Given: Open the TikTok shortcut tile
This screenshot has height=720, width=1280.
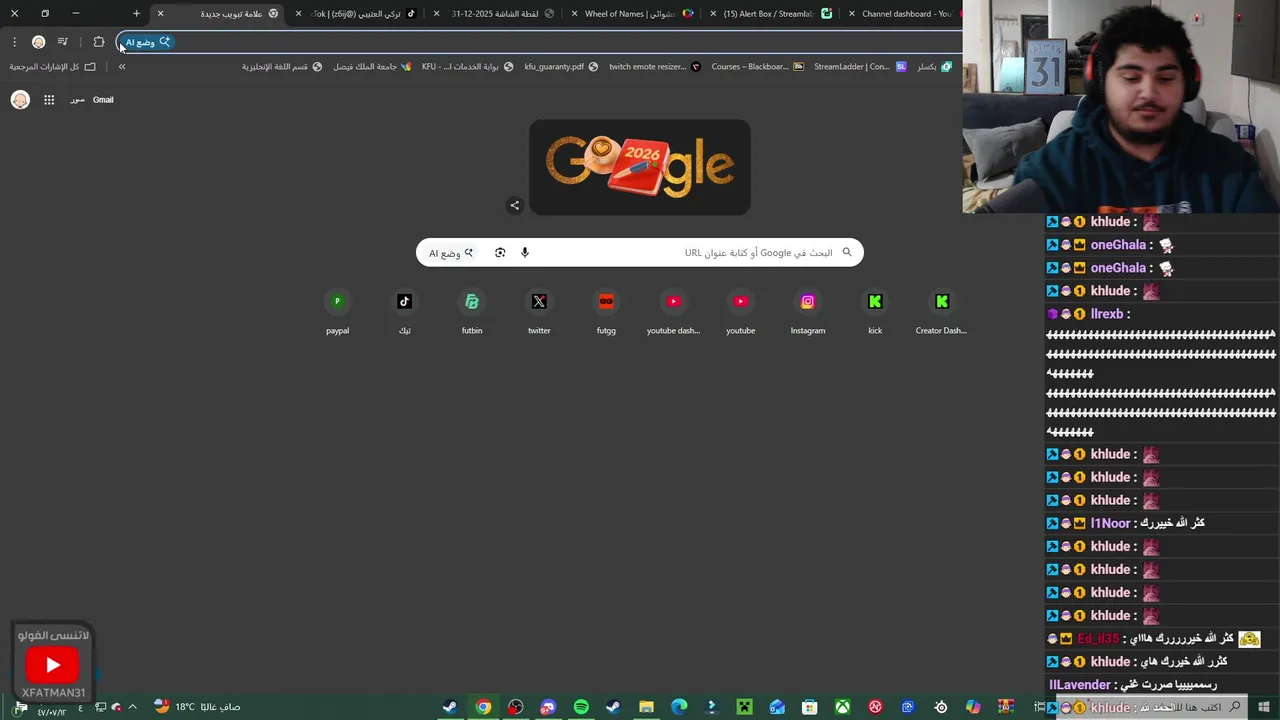Looking at the screenshot, I should [x=404, y=311].
